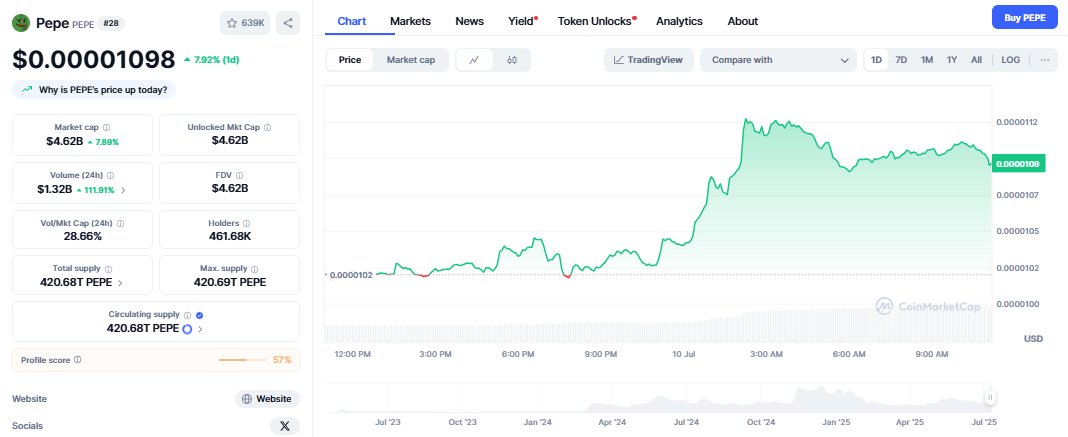Image resolution: width=1068 pixels, height=437 pixels.
Task: Toggle chart to Price view
Action: coord(350,60)
